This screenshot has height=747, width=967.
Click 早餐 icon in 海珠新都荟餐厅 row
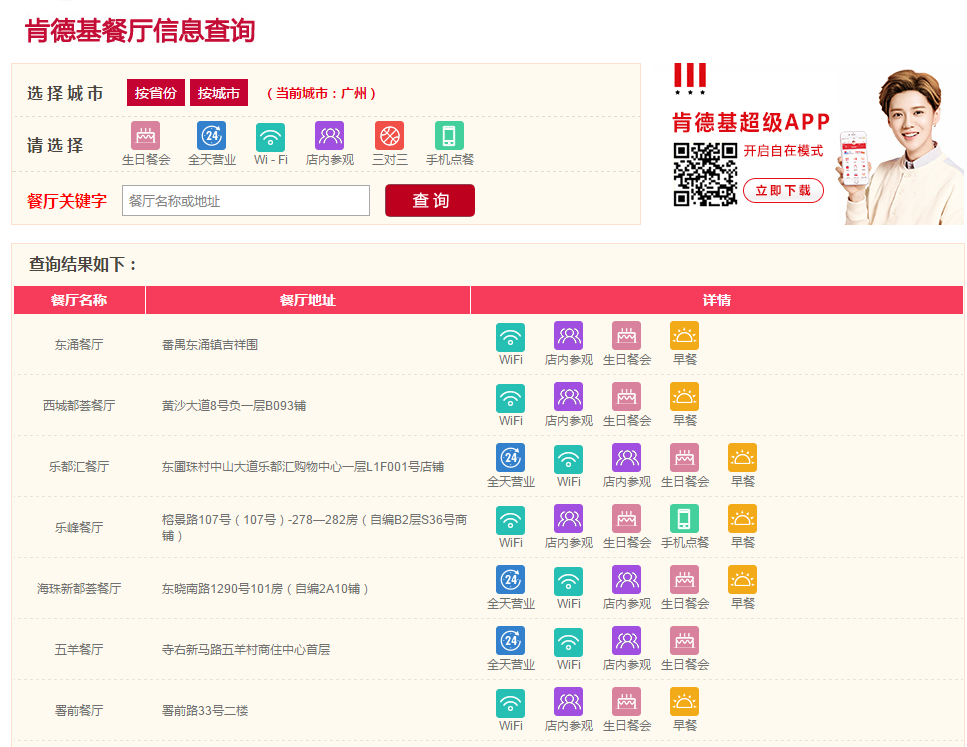point(743,580)
